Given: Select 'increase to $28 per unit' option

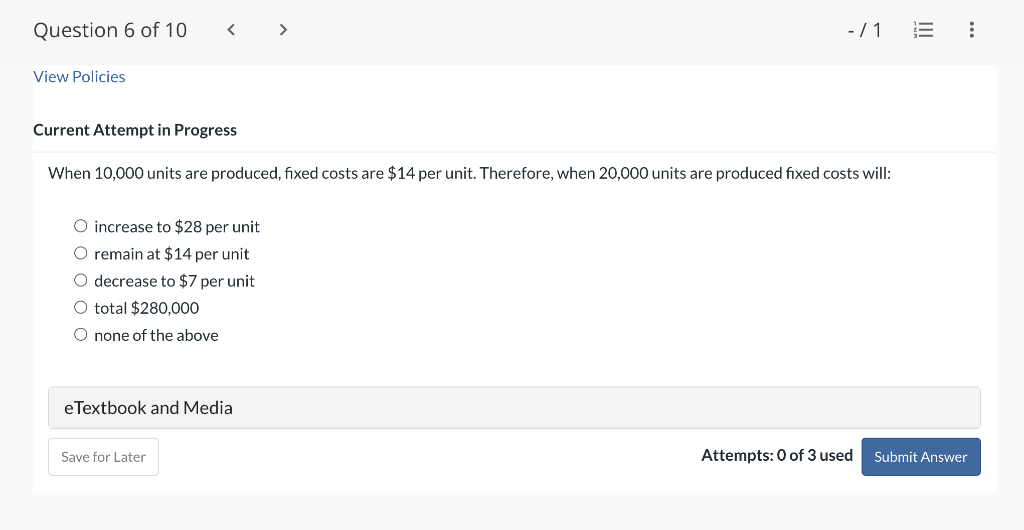Looking at the screenshot, I should 81,227.
